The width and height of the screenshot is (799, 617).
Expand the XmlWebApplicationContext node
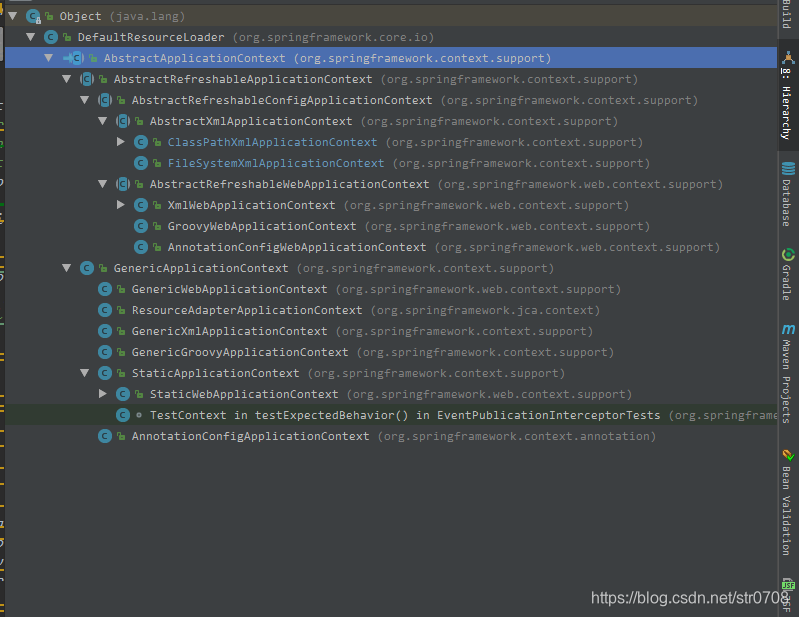click(x=121, y=205)
